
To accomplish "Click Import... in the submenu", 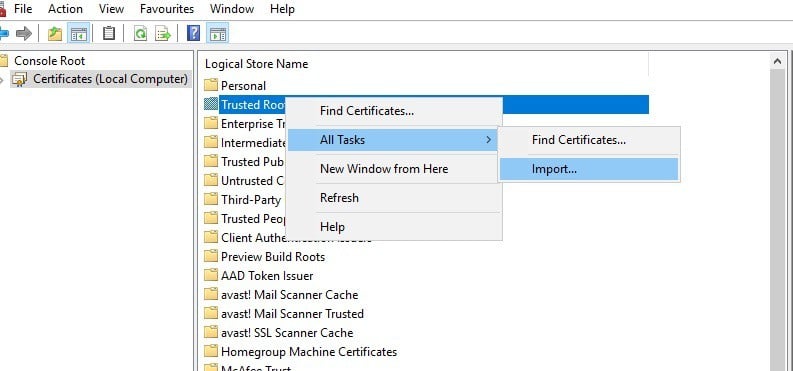I will (x=589, y=169).
